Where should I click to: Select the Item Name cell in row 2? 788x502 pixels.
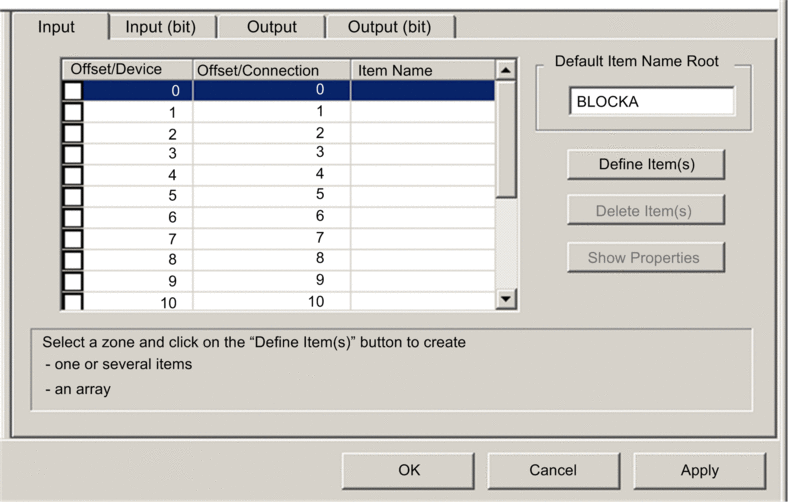(423, 133)
